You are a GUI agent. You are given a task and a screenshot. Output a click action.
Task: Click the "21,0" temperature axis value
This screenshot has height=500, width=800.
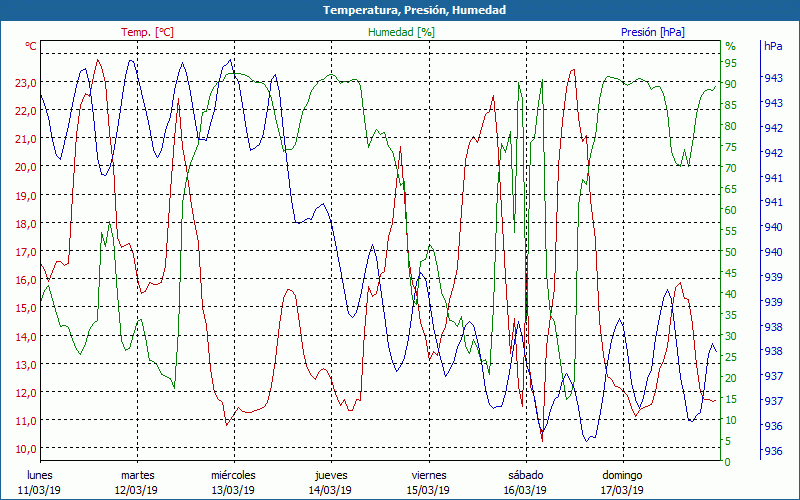pyautogui.click(x=27, y=138)
